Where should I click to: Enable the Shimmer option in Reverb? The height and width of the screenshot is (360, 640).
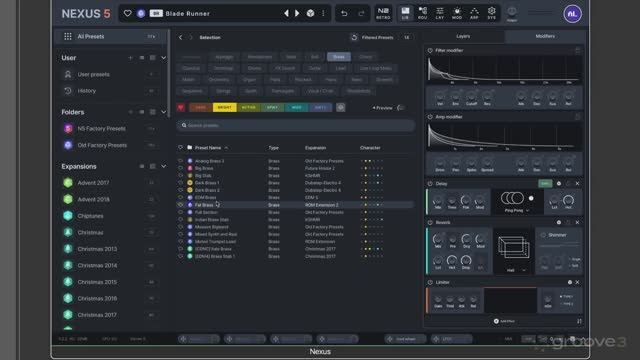(543, 235)
